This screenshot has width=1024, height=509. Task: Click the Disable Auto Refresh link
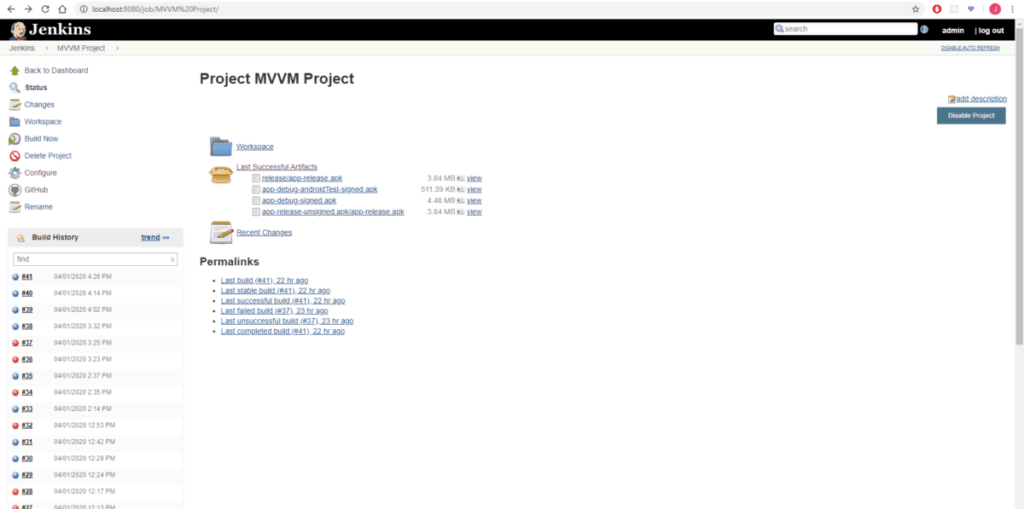coord(972,48)
